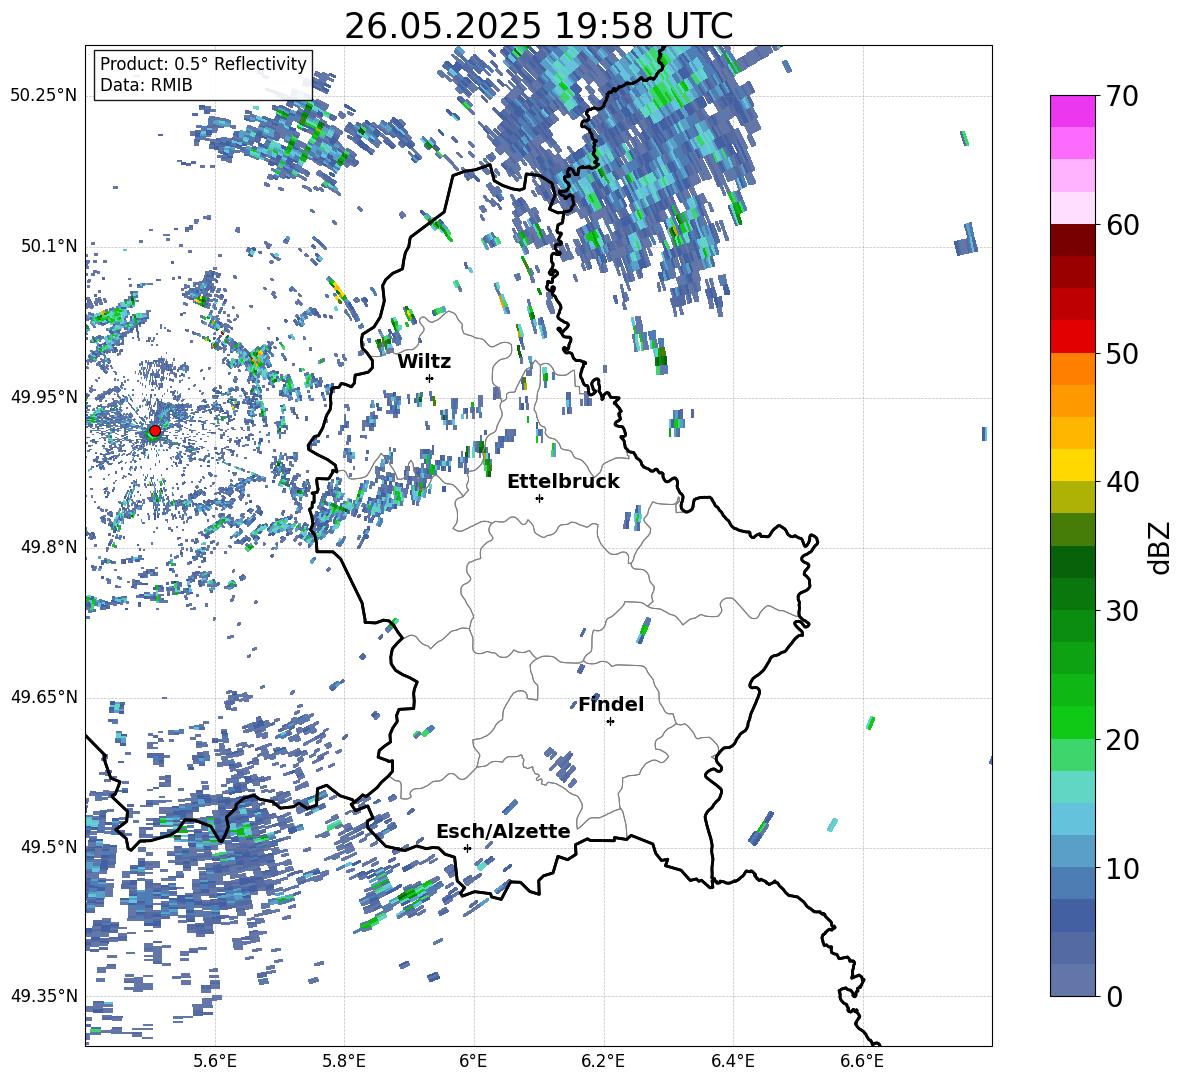Screen dimensions: 1184x1081
Task: Click the bright red 50 dBZ colorbar swatch
Action: click(1072, 337)
